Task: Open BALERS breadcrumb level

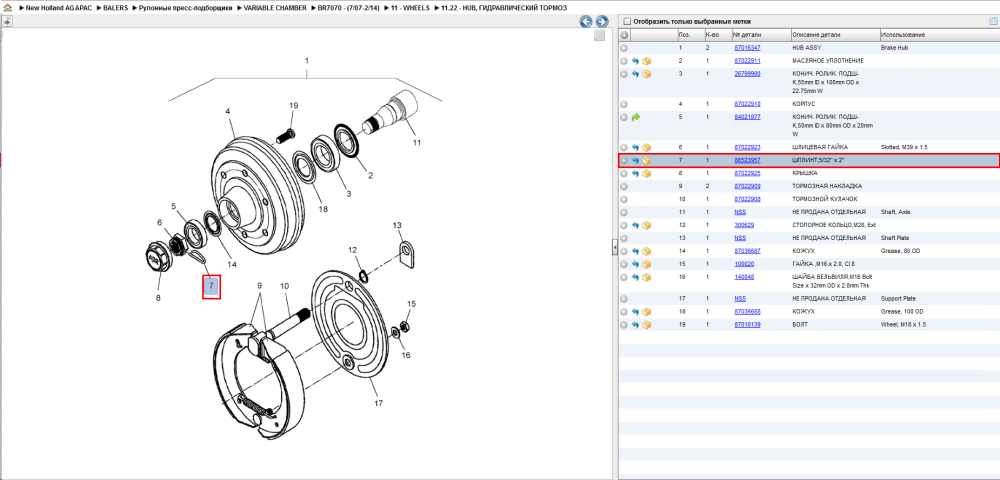Action: click(115, 8)
